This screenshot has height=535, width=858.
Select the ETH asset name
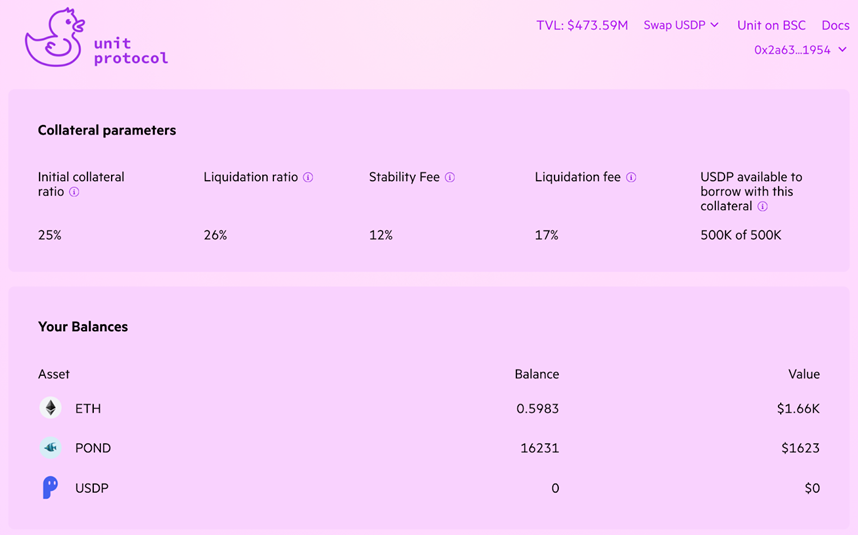pos(88,409)
